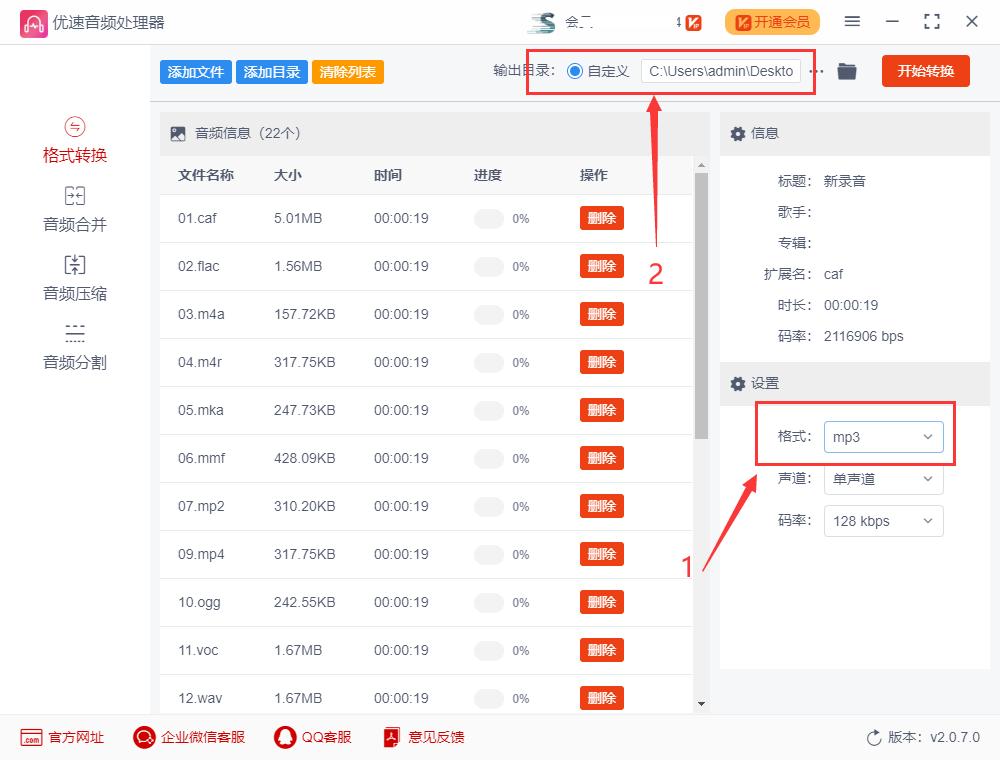
Task: Click the progress bar of 02.flac
Action: pyautogui.click(x=489, y=266)
